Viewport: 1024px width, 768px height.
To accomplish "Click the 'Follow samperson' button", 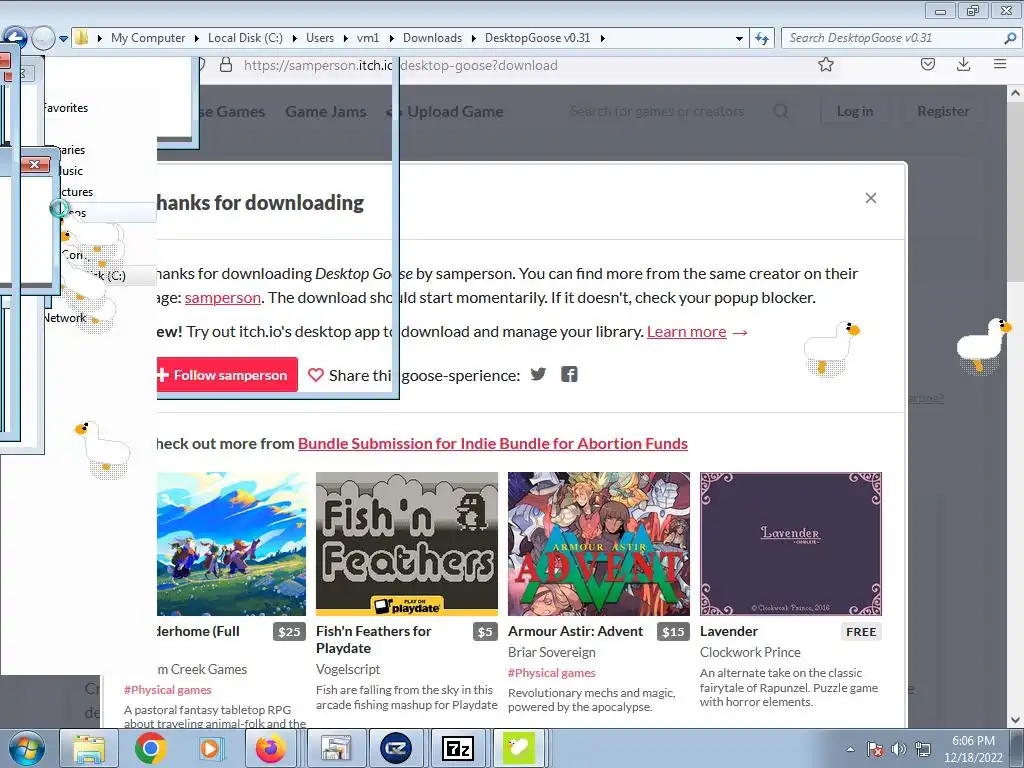I will (x=227, y=375).
